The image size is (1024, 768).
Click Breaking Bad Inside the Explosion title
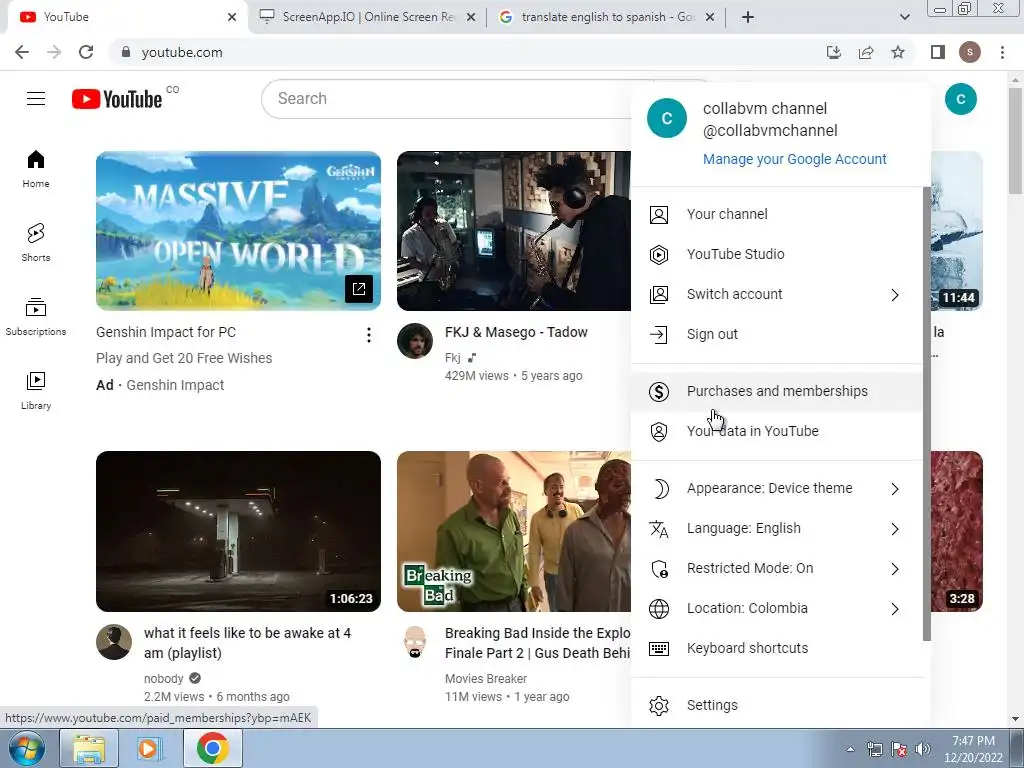(537, 643)
